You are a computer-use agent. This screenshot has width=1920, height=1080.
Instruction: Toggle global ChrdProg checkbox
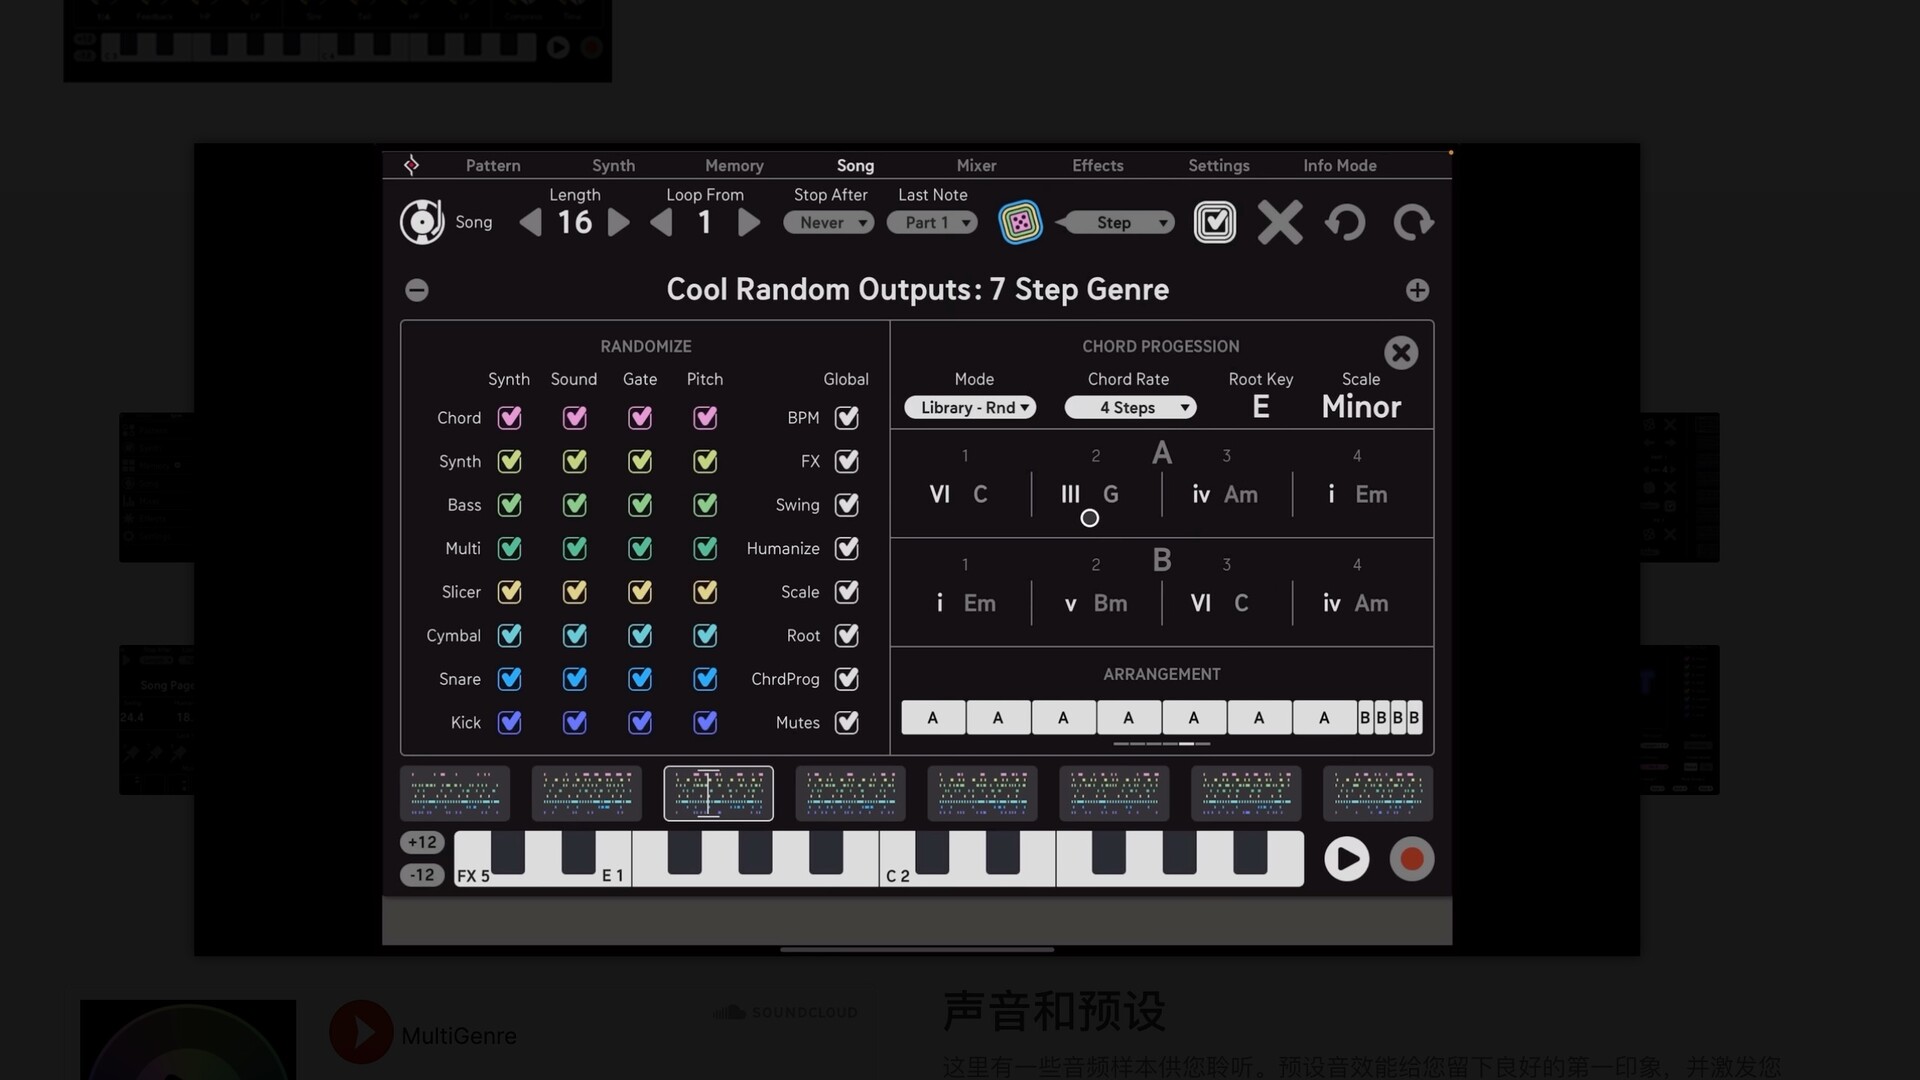847,679
